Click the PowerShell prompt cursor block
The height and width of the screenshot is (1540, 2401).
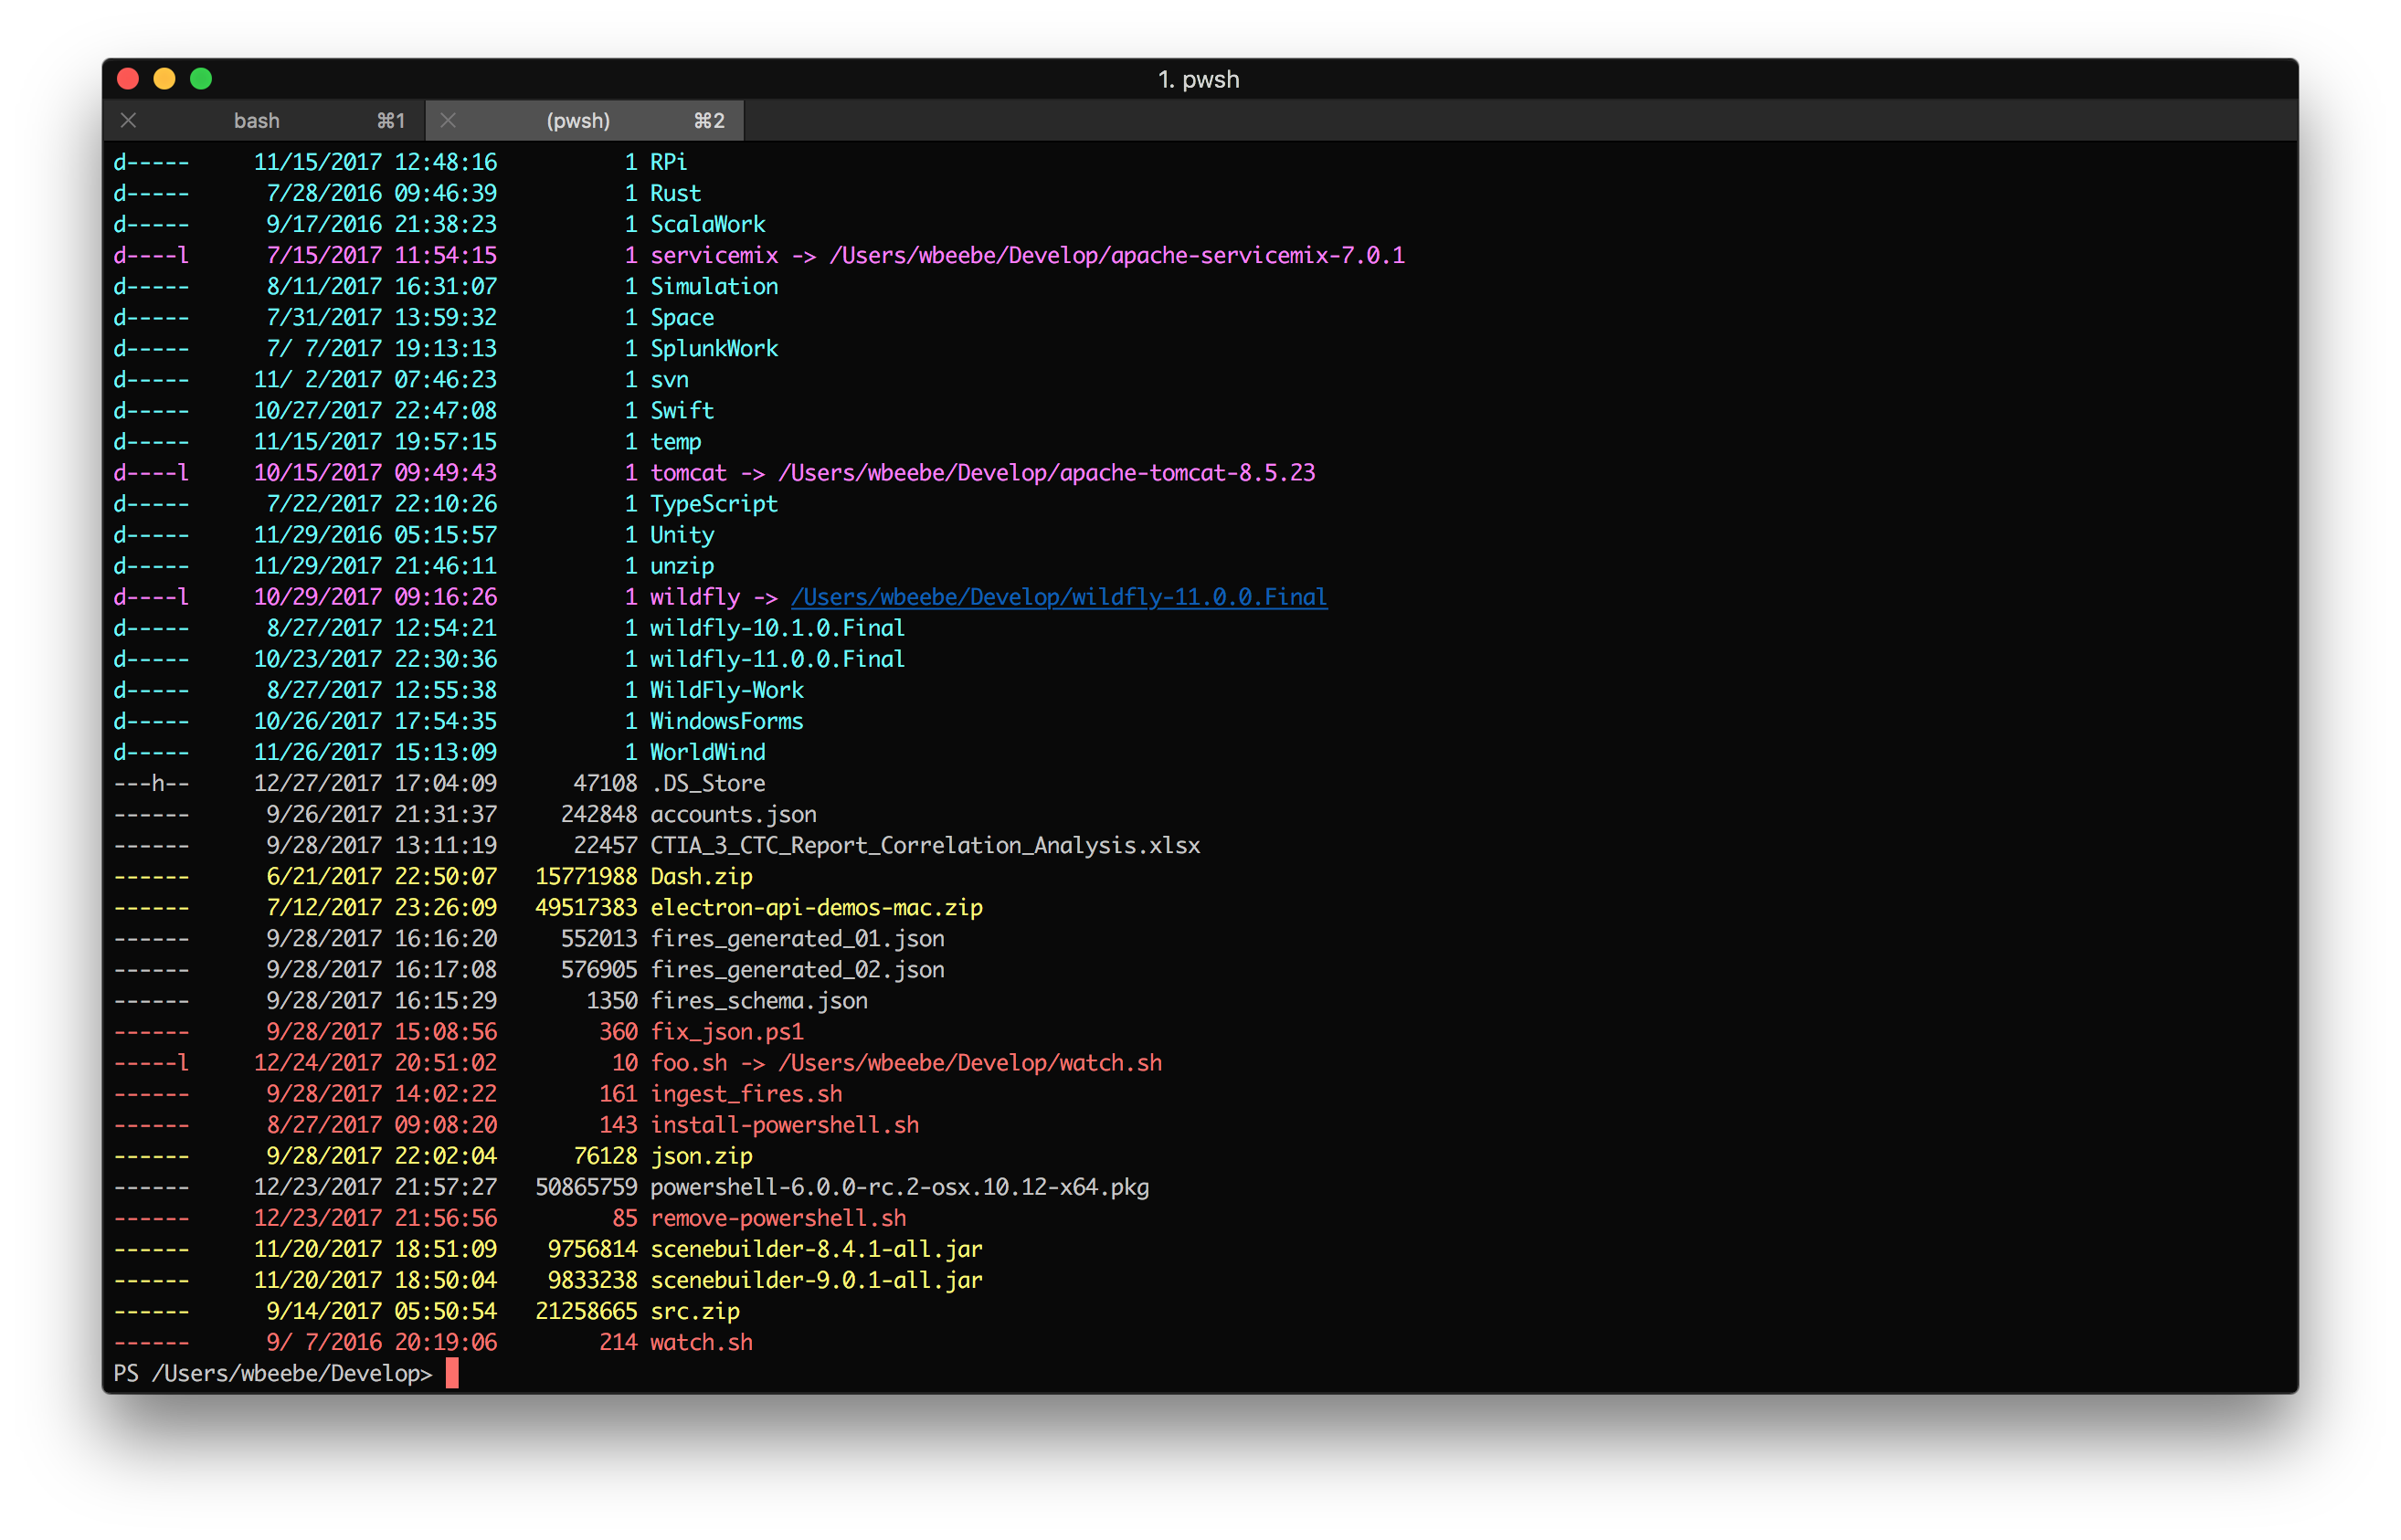452,1373
